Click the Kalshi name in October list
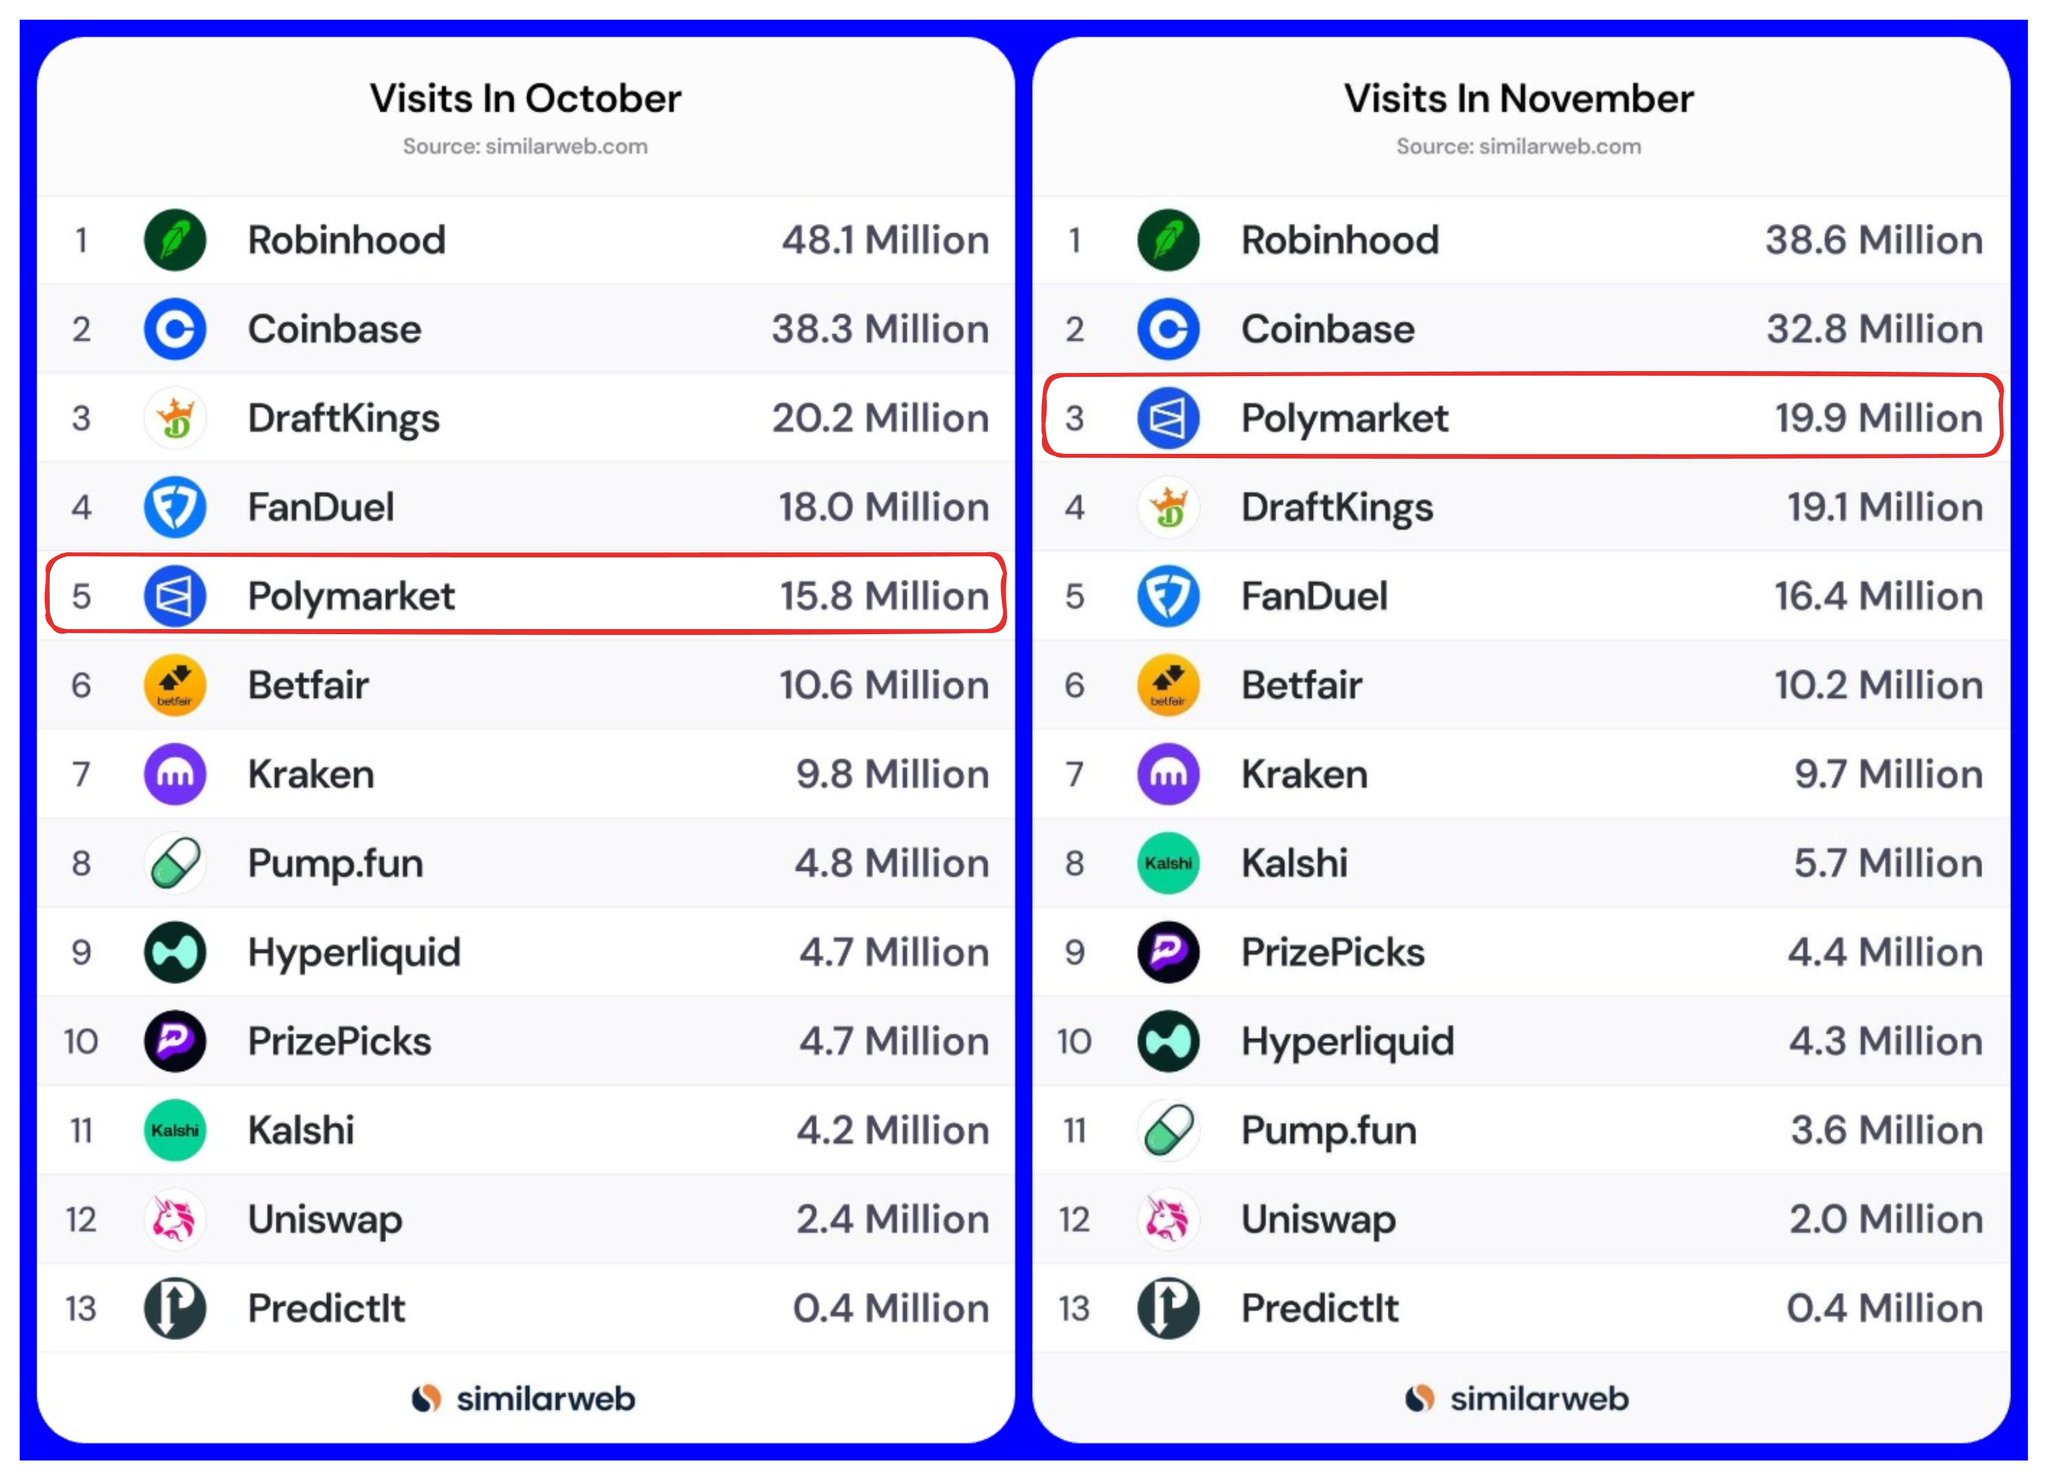Screen dimensions: 2047x1480 (301, 1130)
